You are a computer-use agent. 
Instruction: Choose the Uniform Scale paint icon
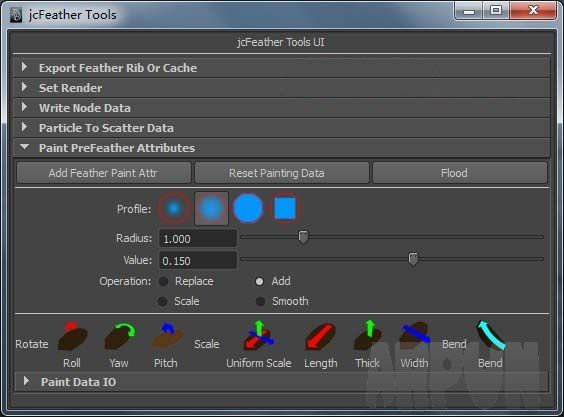259,336
